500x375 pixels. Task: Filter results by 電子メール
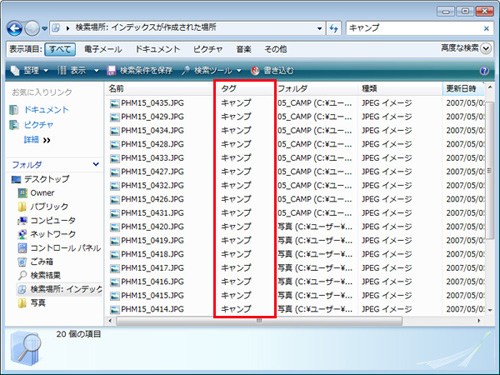pos(103,49)
